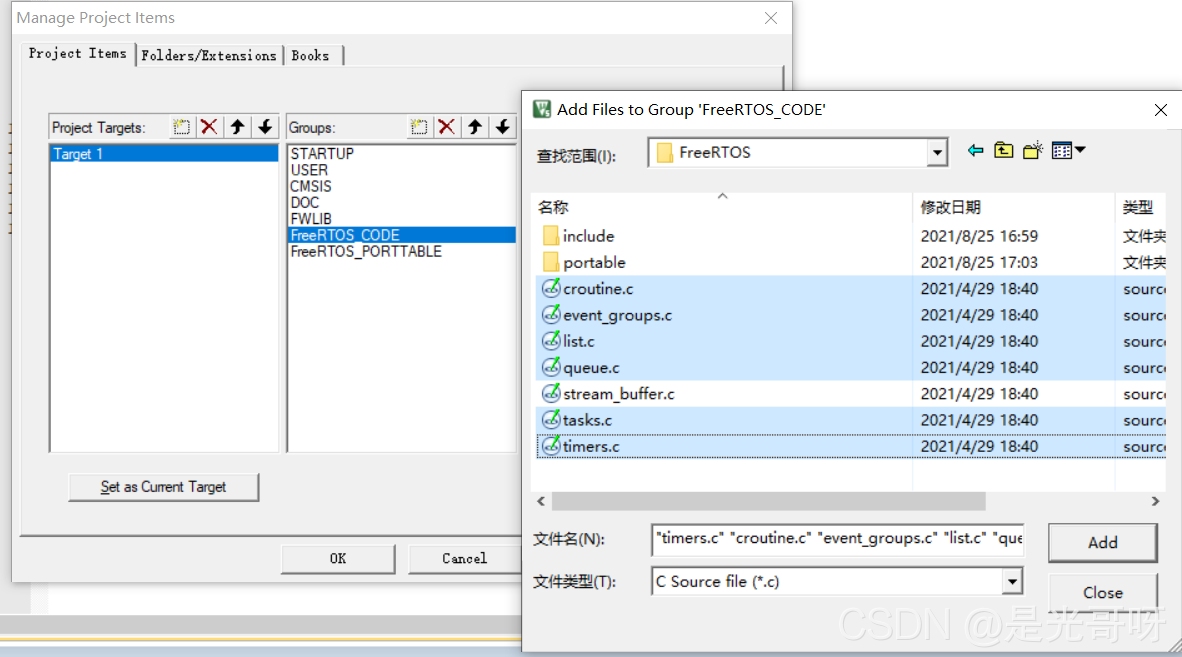Click the timers.c file icon
1182x657 pixels.
click(551, 446)
